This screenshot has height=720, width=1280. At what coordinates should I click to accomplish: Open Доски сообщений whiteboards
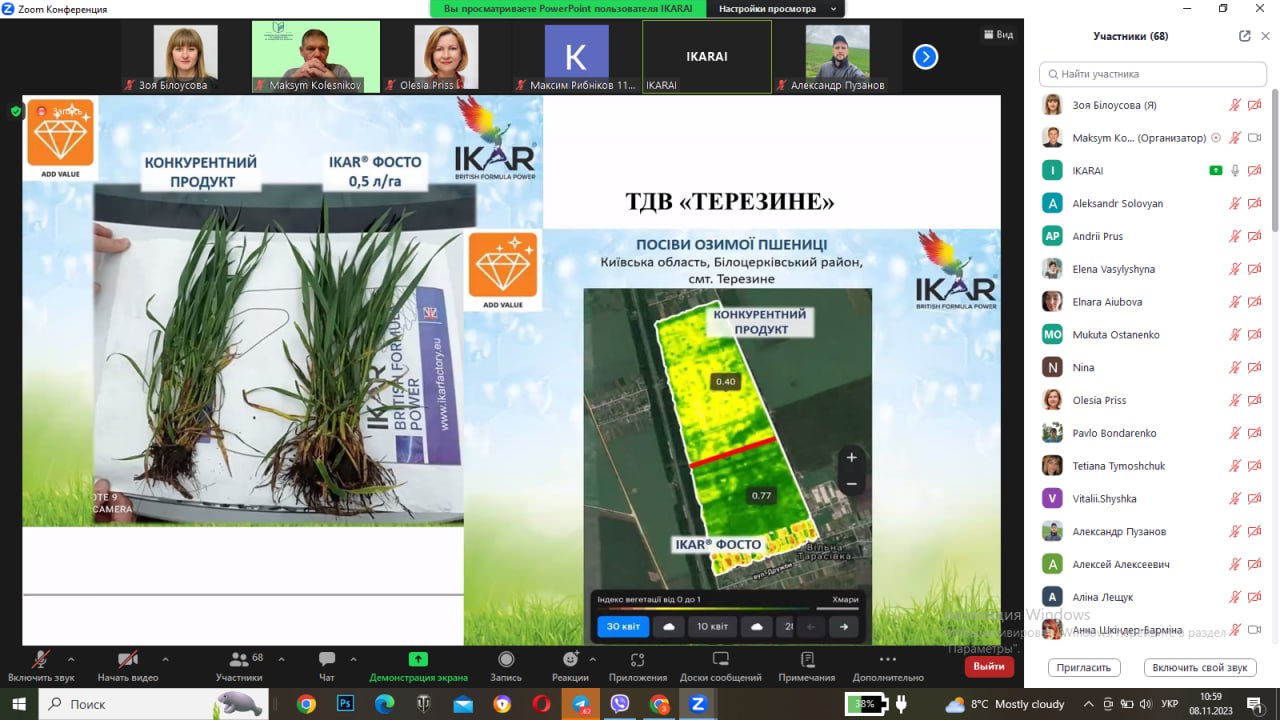pyautogui.click(x=720, y=666)
